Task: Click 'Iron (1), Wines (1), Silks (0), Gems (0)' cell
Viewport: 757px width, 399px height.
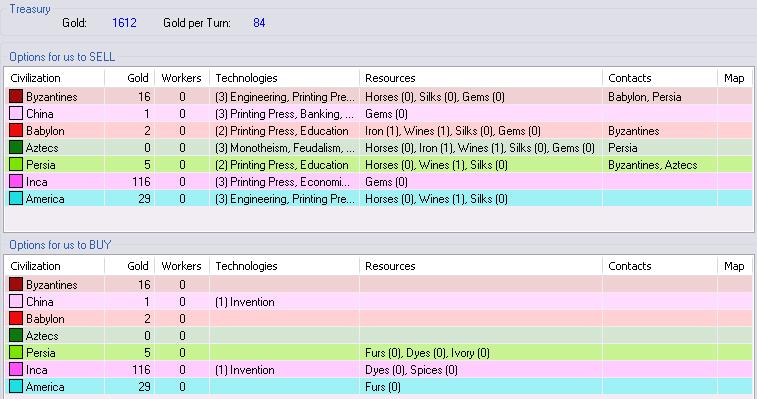Action: click(453, 131)
